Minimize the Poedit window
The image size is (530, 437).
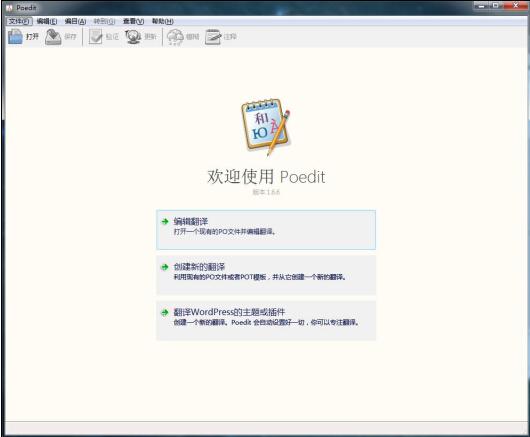click(482, 6)
